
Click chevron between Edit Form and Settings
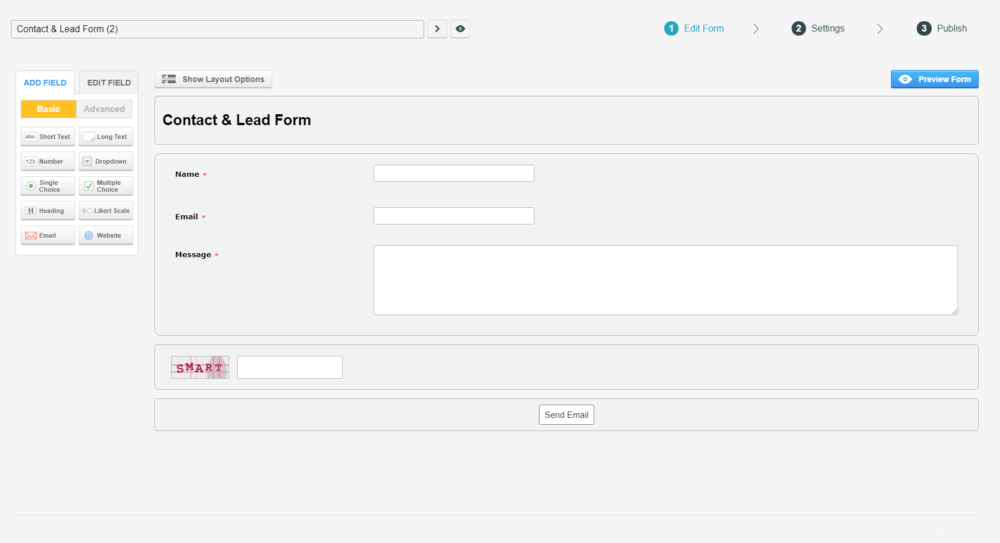click(756, 29)
